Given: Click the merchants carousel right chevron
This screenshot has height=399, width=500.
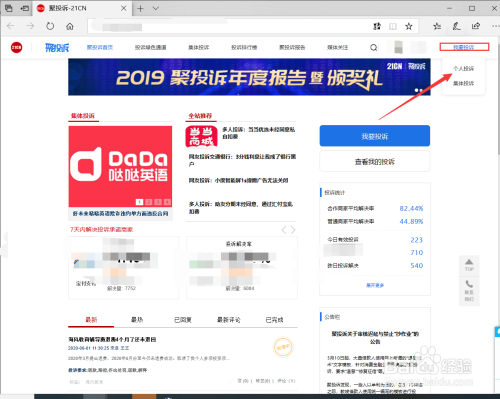Looking at the screenshot, I should tap(293, 230).
